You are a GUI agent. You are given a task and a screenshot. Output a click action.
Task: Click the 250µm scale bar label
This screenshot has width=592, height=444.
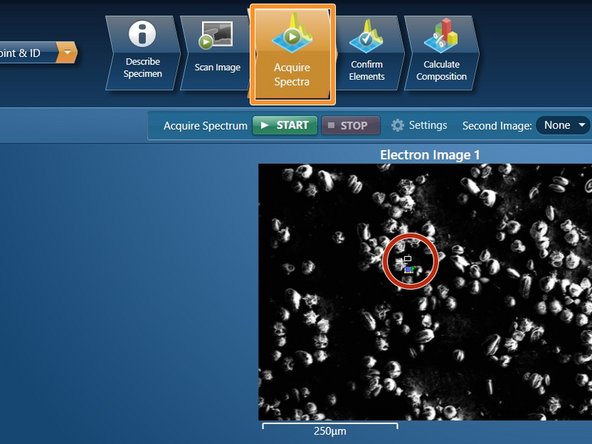(x=330, y=431)
